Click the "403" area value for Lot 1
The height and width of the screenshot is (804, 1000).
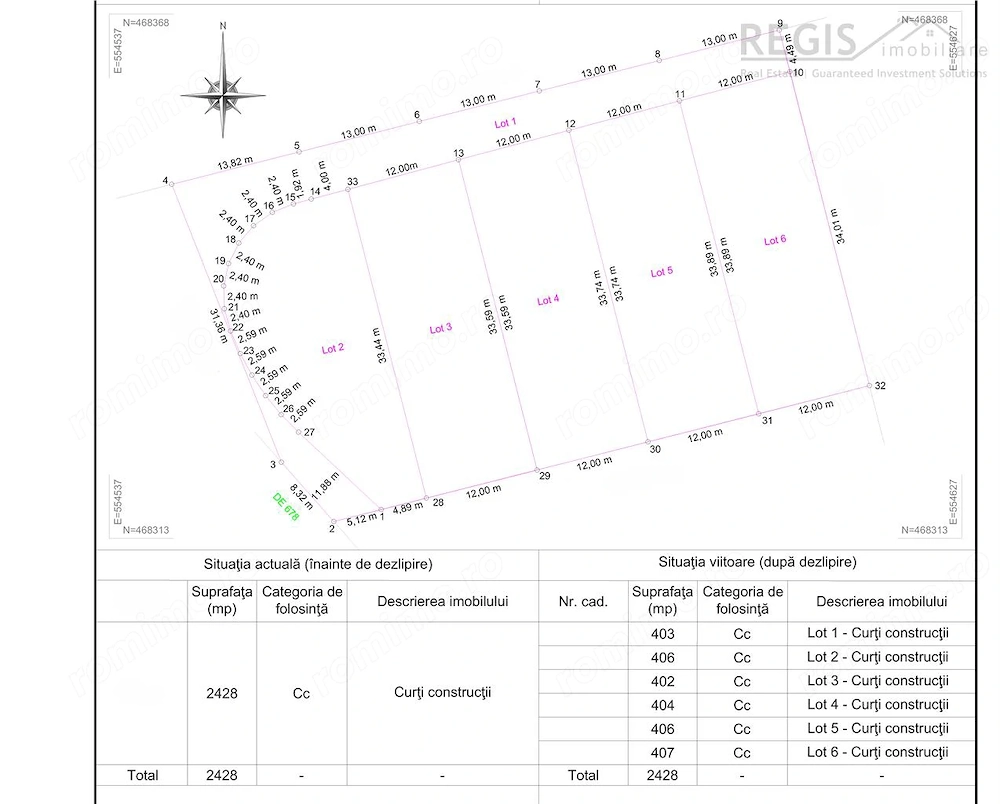(663, 634)
